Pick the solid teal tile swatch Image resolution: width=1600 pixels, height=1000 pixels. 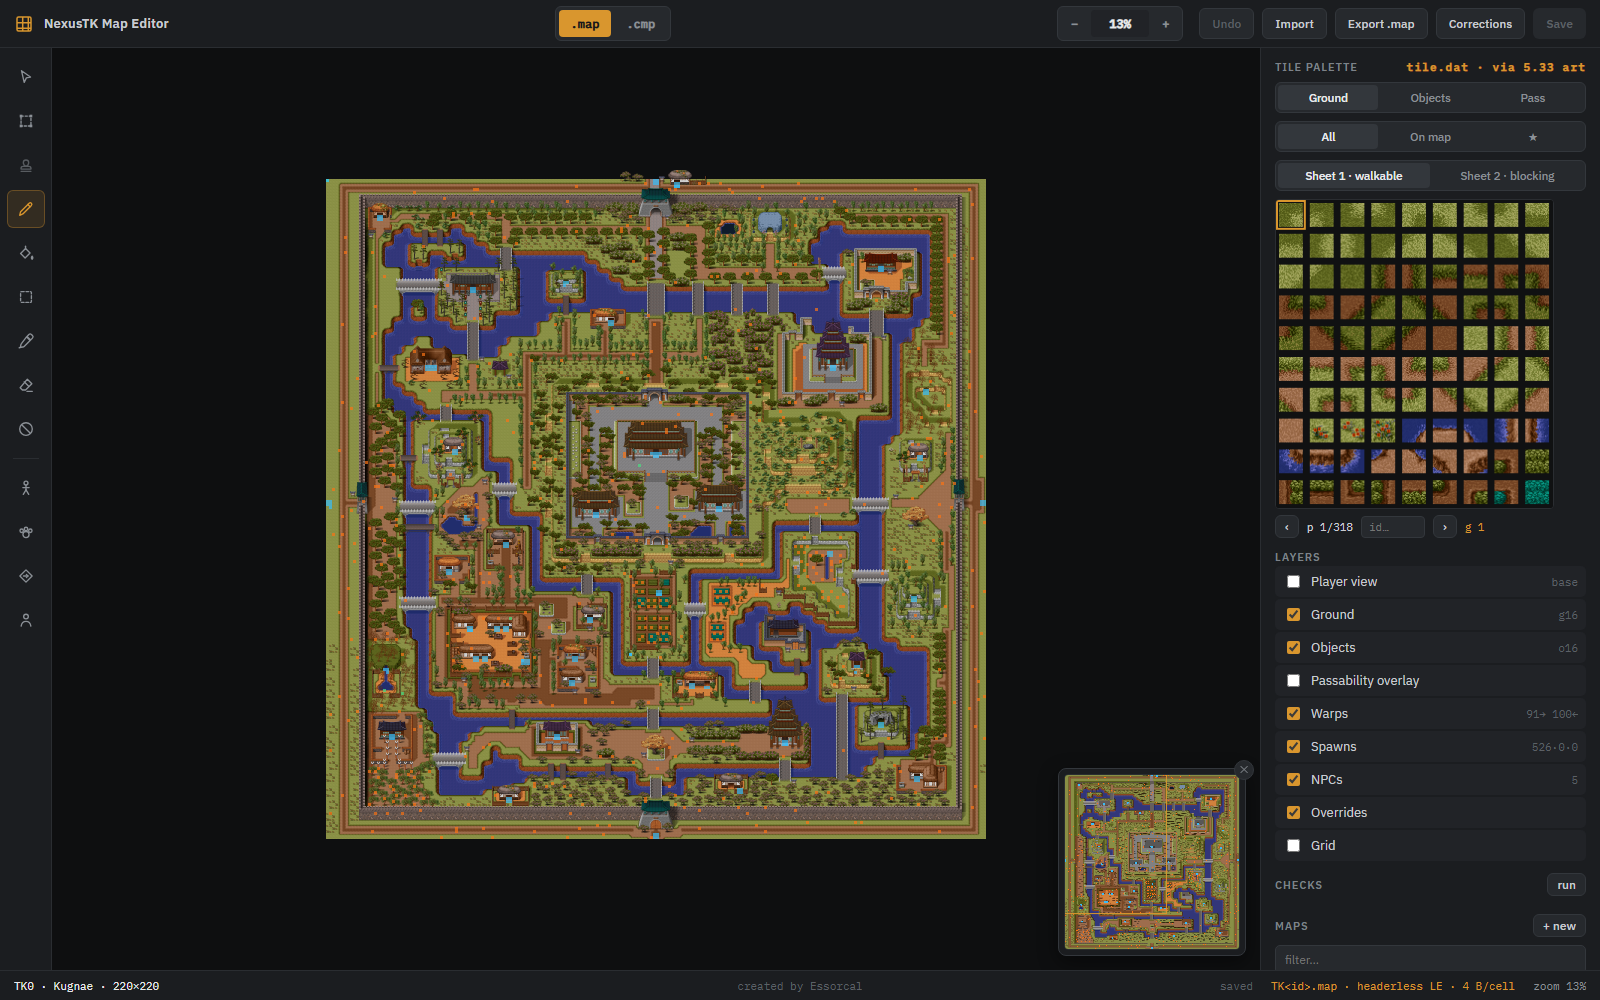click(1537, 492)
